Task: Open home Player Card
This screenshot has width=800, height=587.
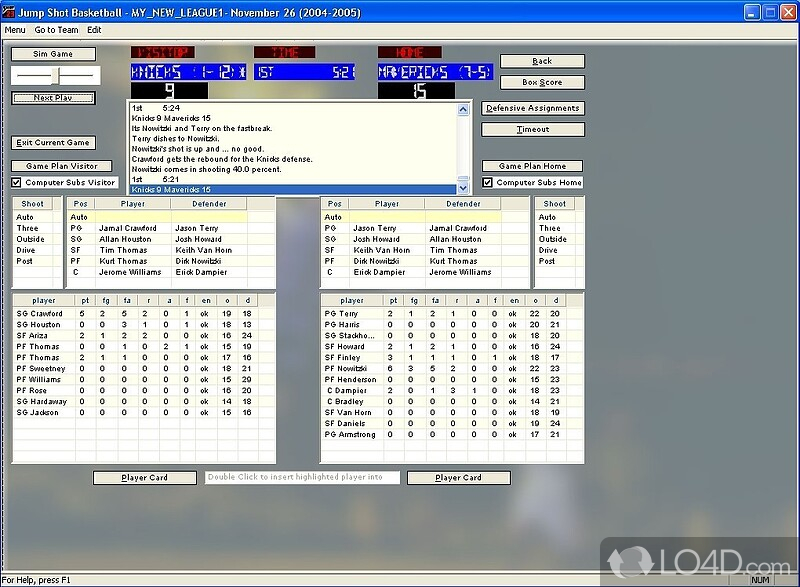Action: click(458, 478)
